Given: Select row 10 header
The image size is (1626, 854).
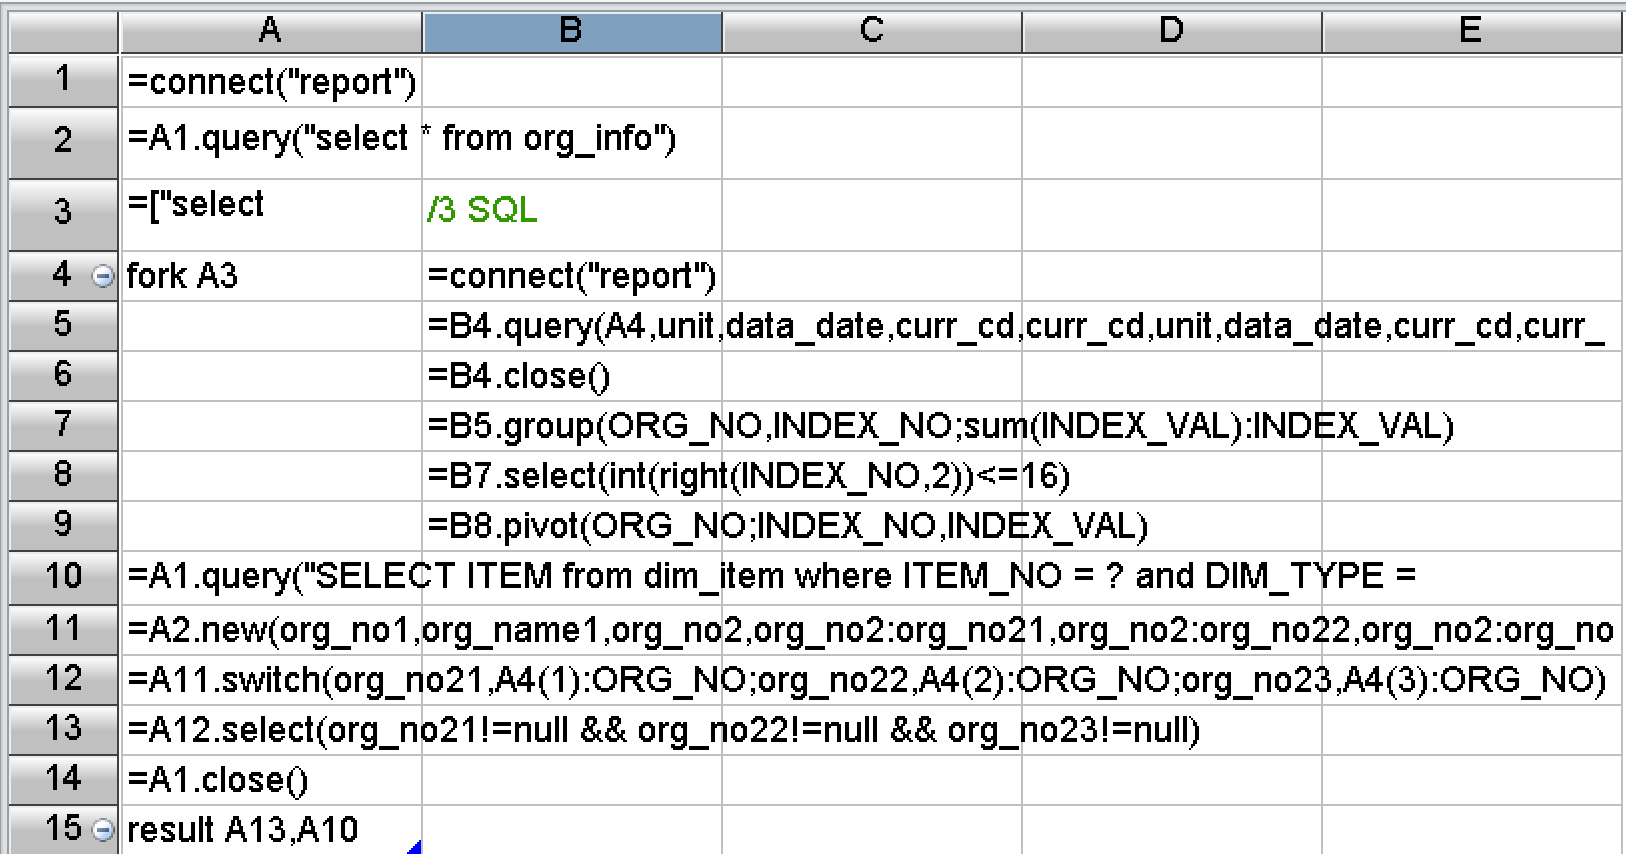Looking at the screenshot, I should pos(63,578).
